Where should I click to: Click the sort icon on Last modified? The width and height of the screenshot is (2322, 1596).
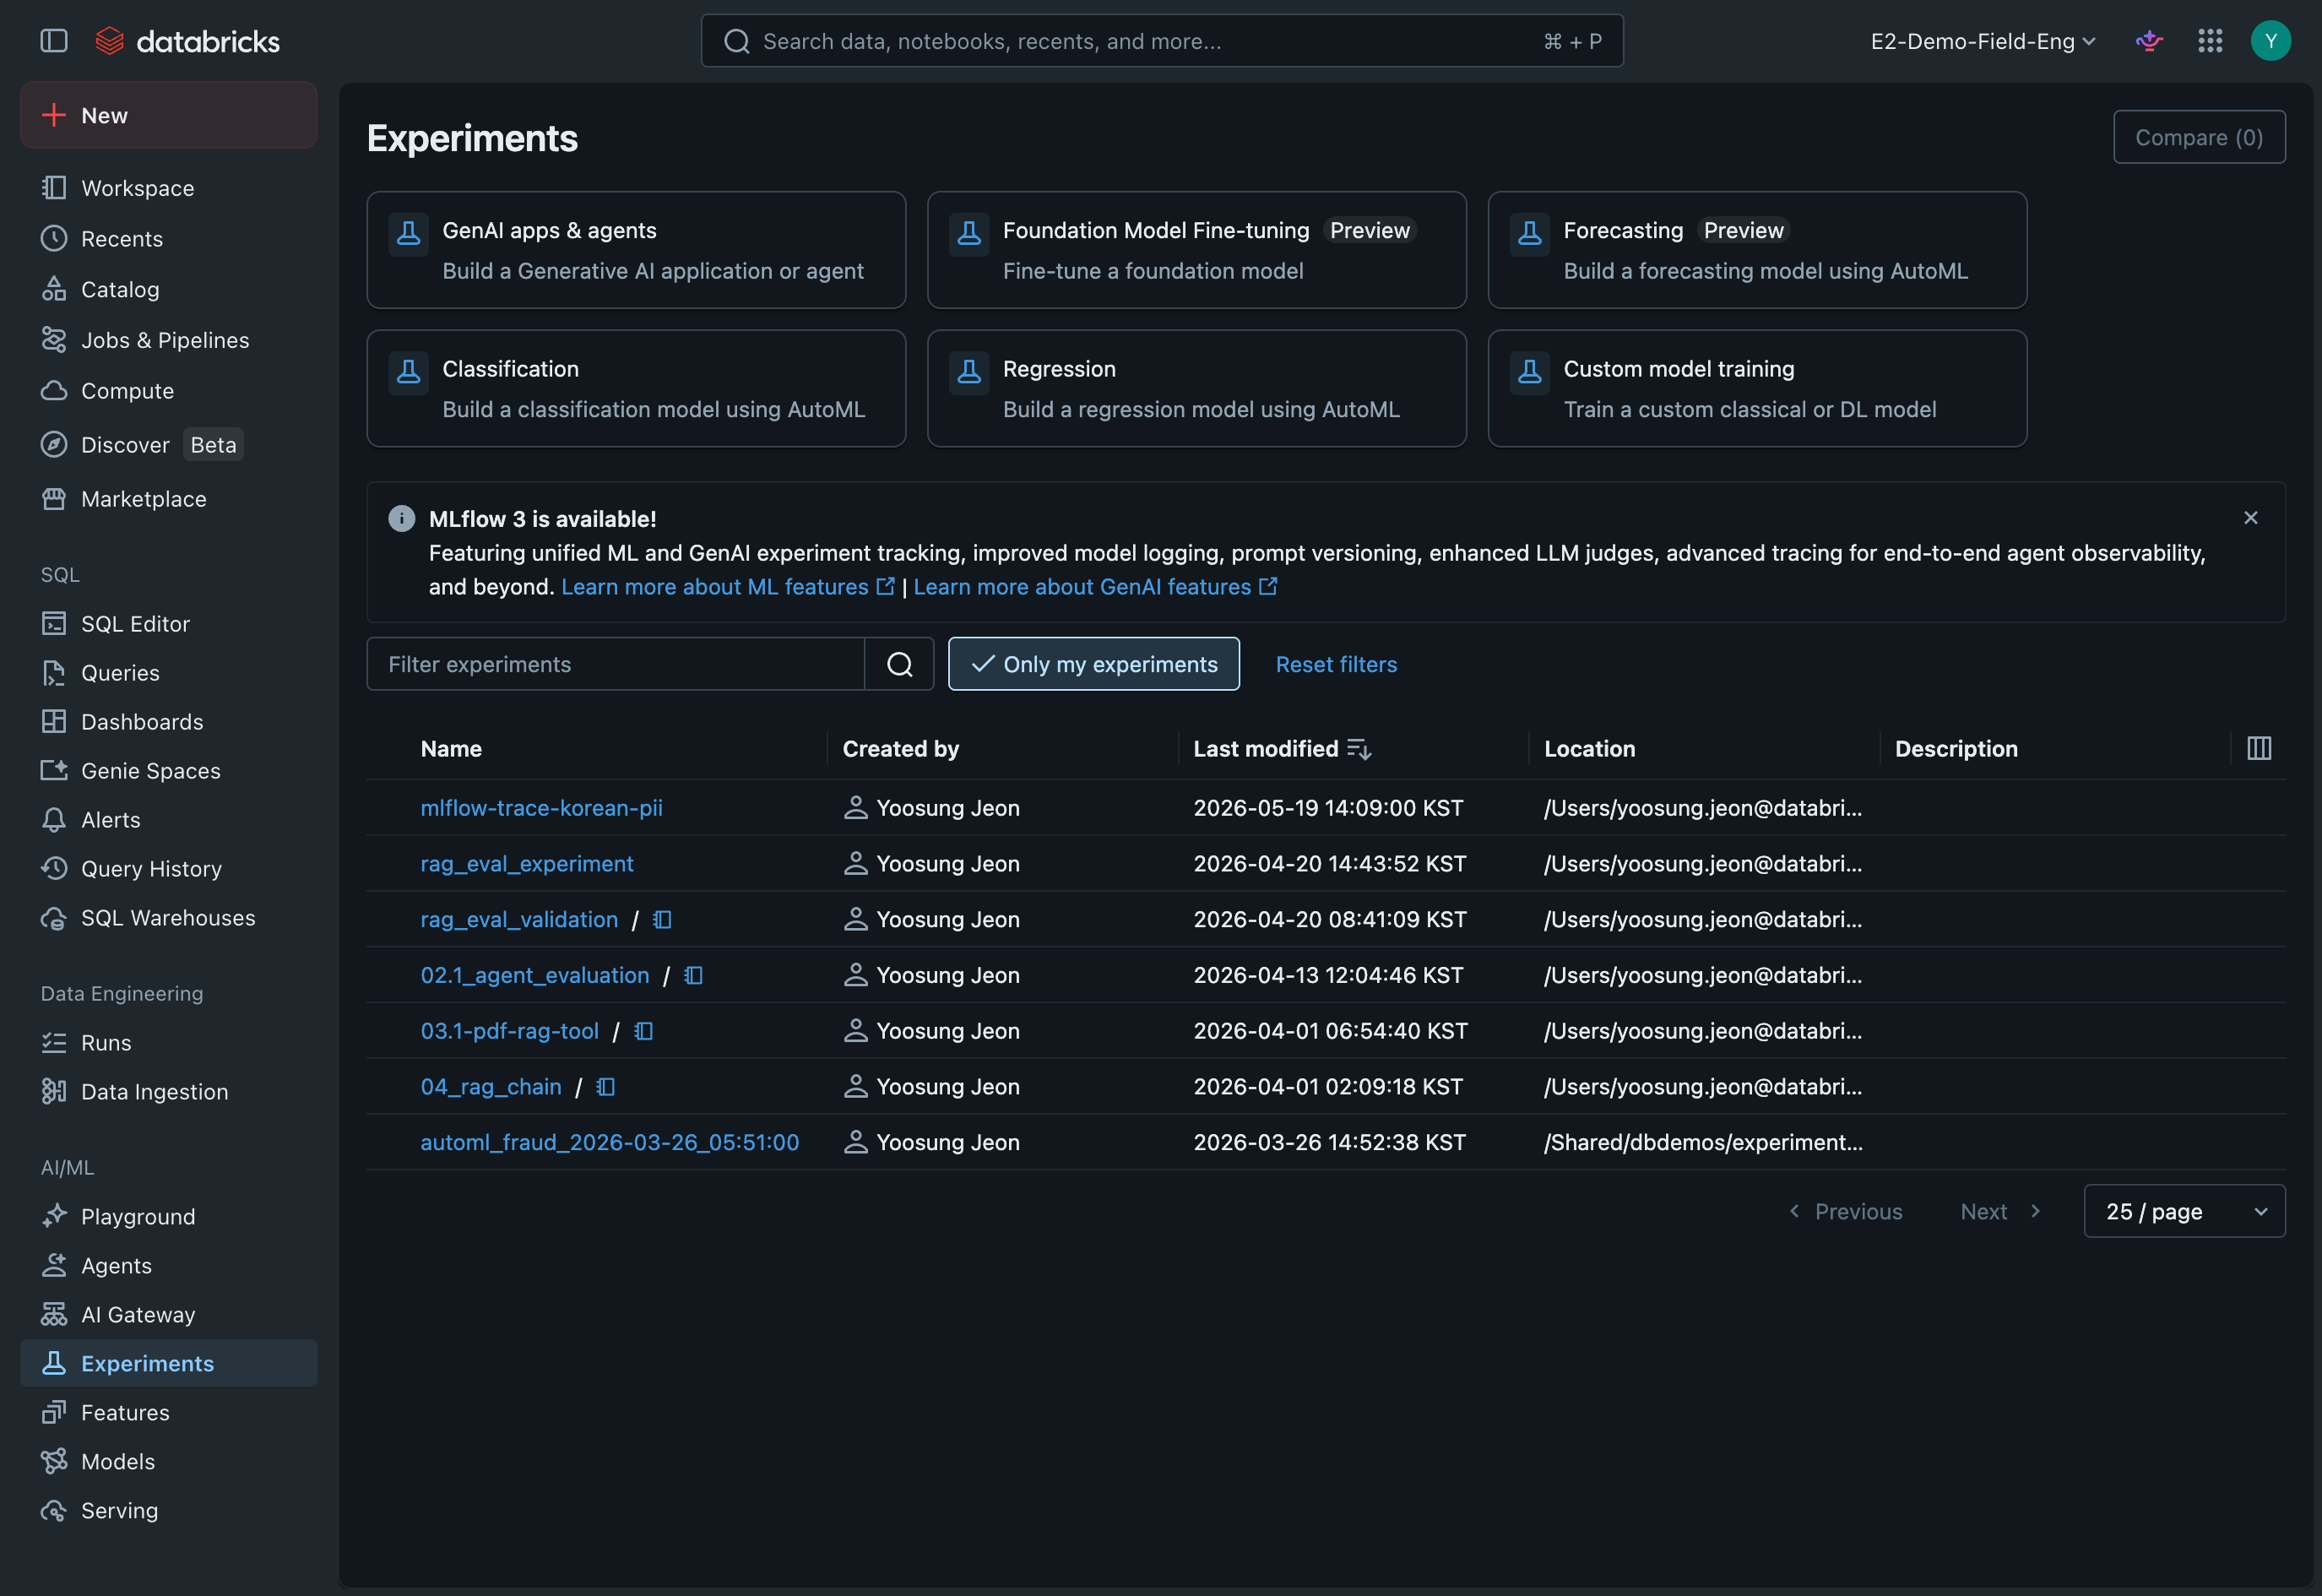[1359, 749]
